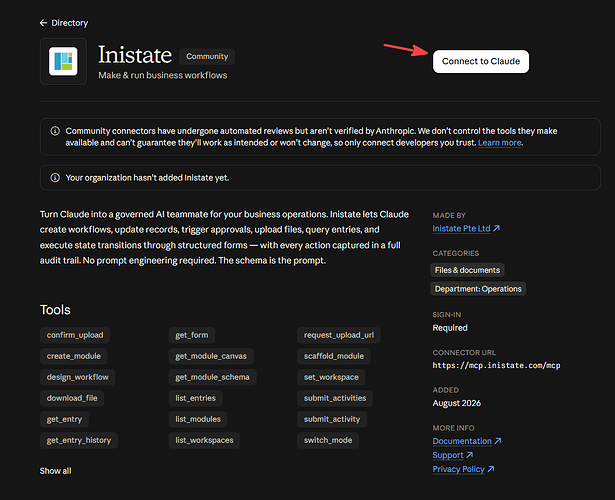Select the submit_activities tool chip

335,398
